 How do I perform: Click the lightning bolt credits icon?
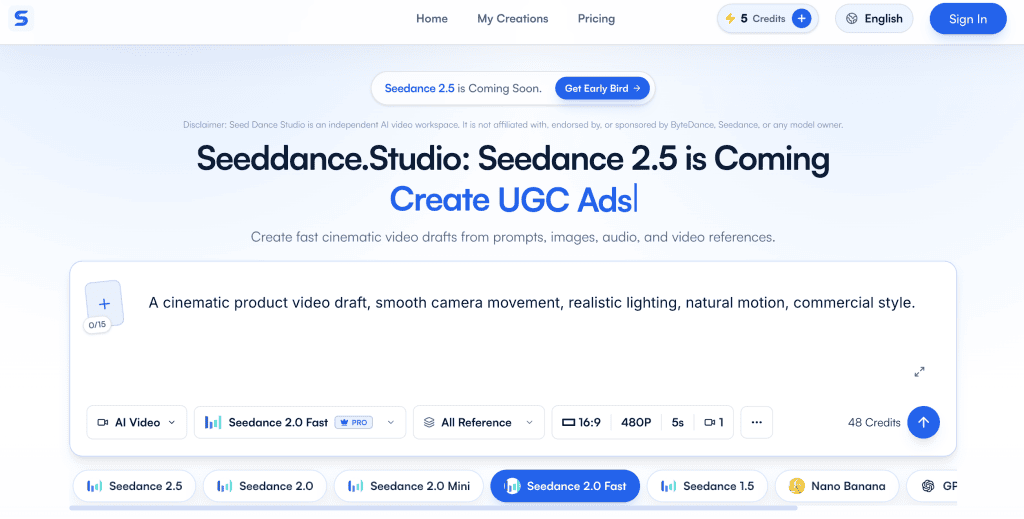coord(730,19)
